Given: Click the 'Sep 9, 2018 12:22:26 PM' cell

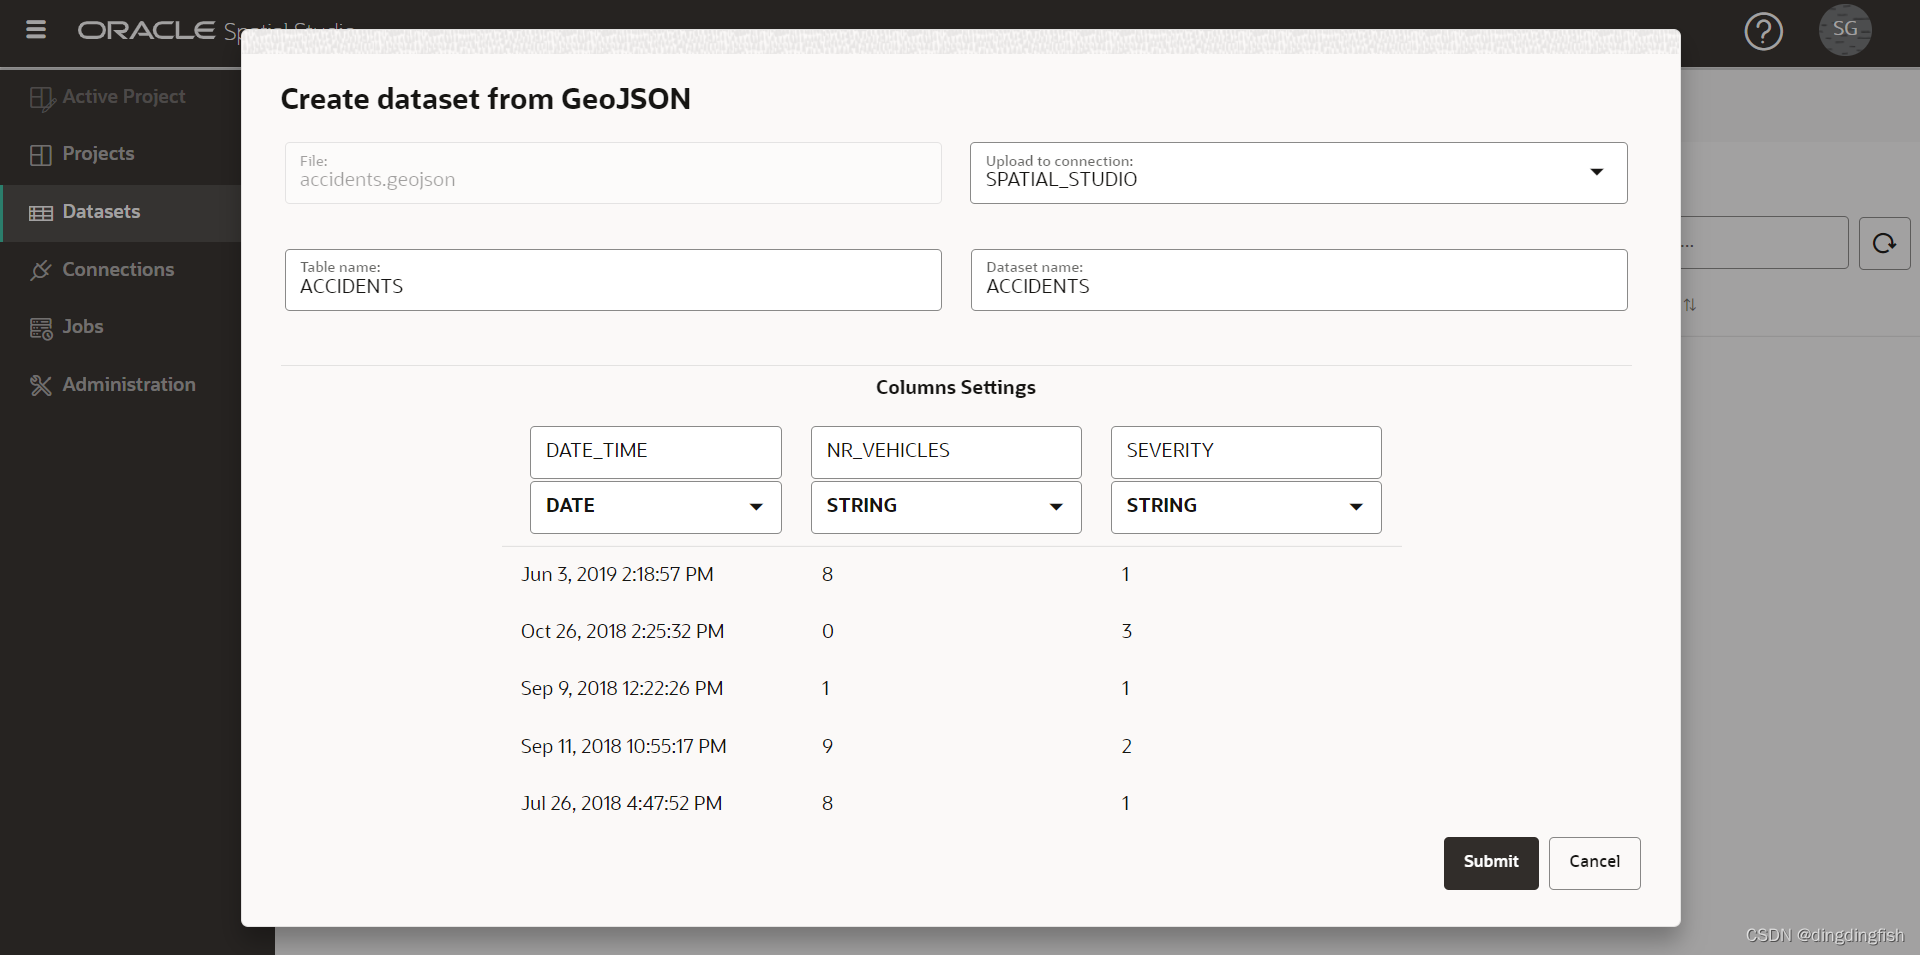Looking at the screenshot, I should [622, 689].
